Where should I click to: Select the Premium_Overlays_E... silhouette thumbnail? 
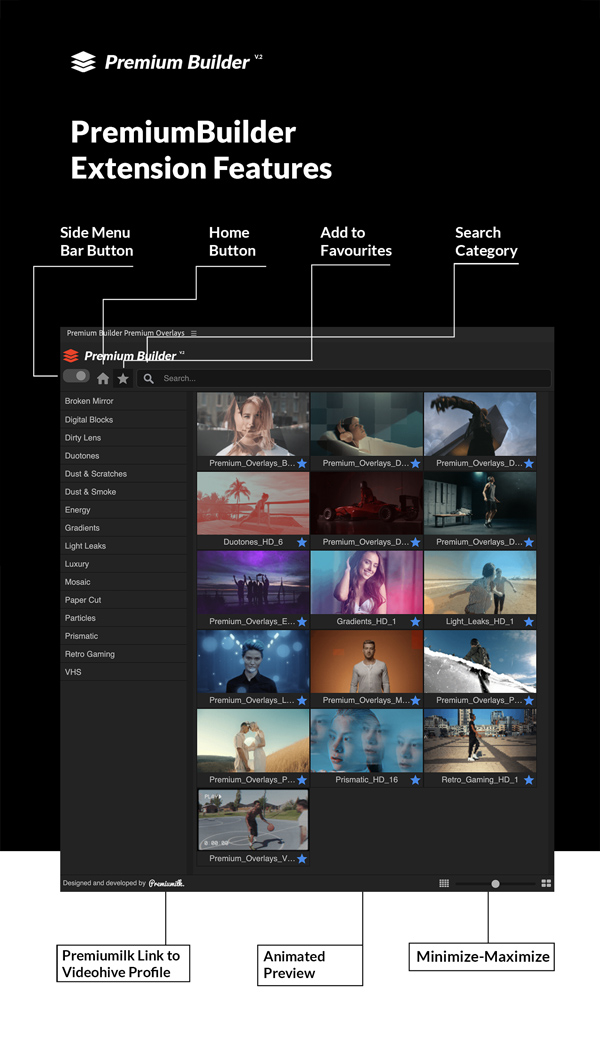[253, 583]
